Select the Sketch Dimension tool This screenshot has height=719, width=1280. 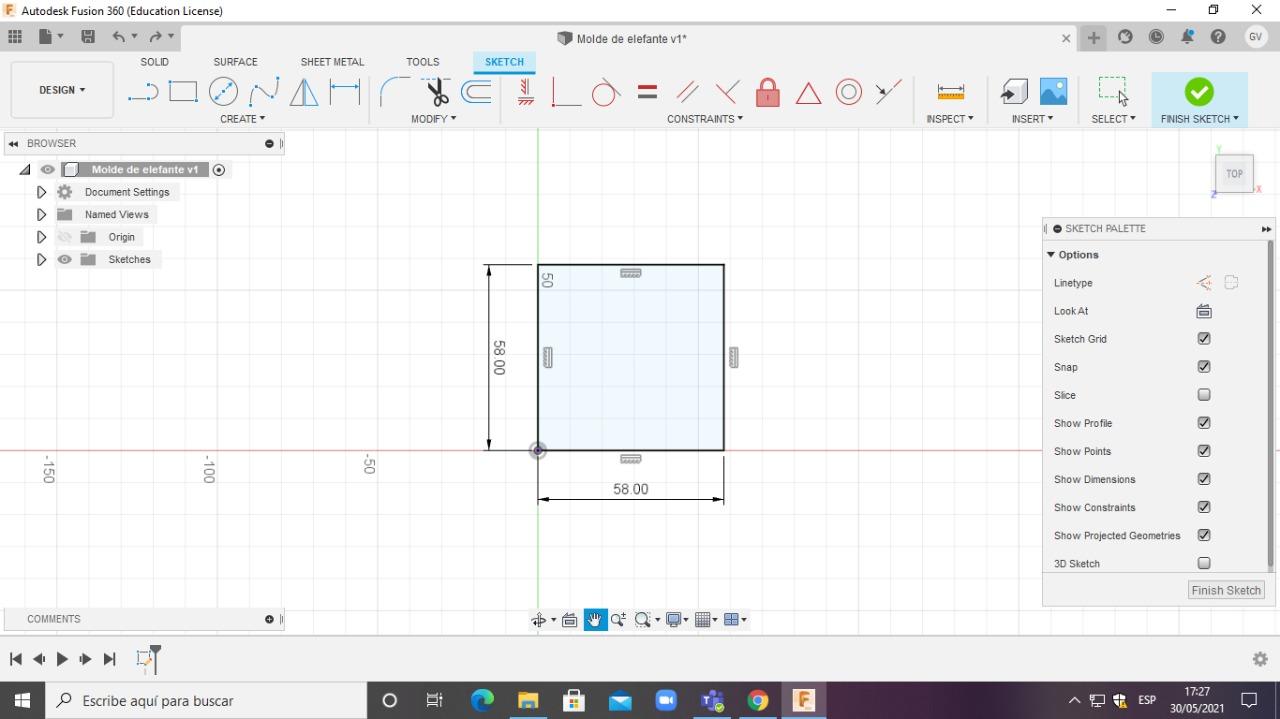345,92
